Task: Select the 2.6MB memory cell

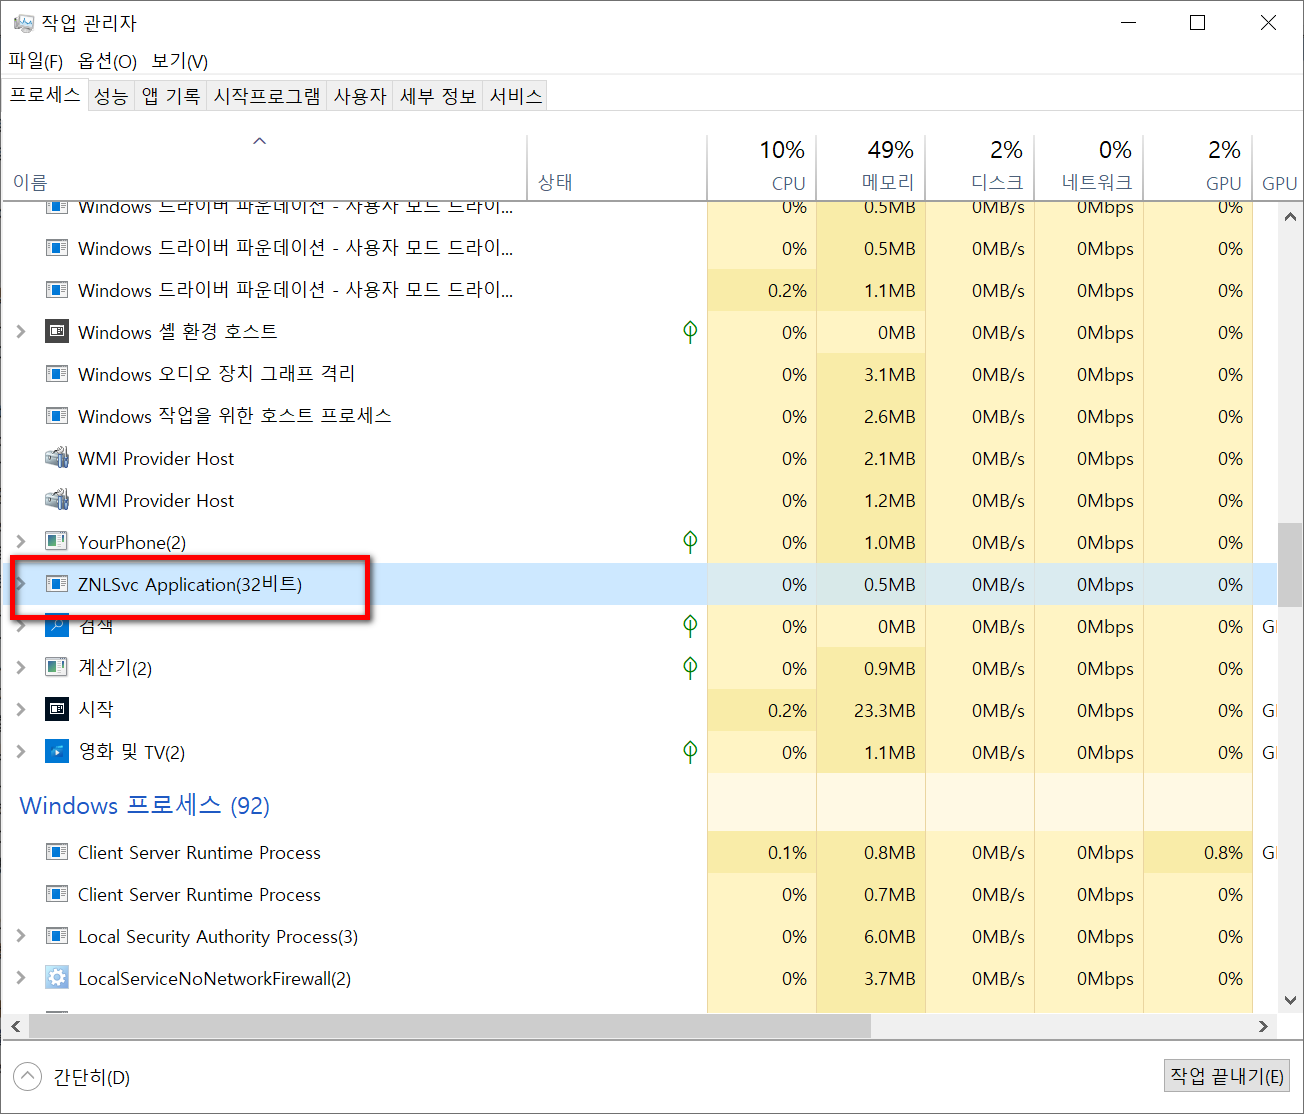Action: (x=871, y=417)
